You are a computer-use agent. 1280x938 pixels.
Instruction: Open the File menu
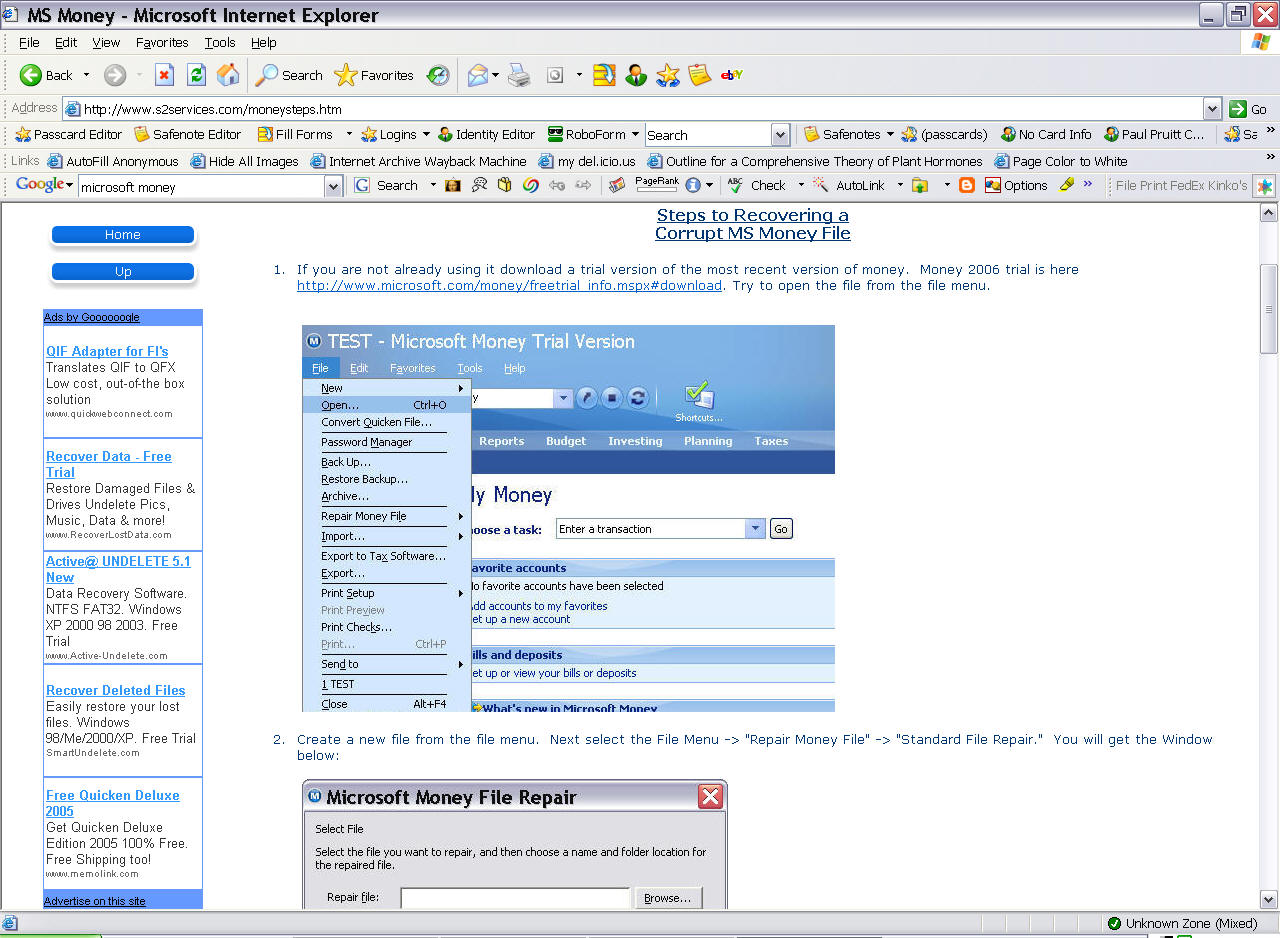[x=29, y=43]
